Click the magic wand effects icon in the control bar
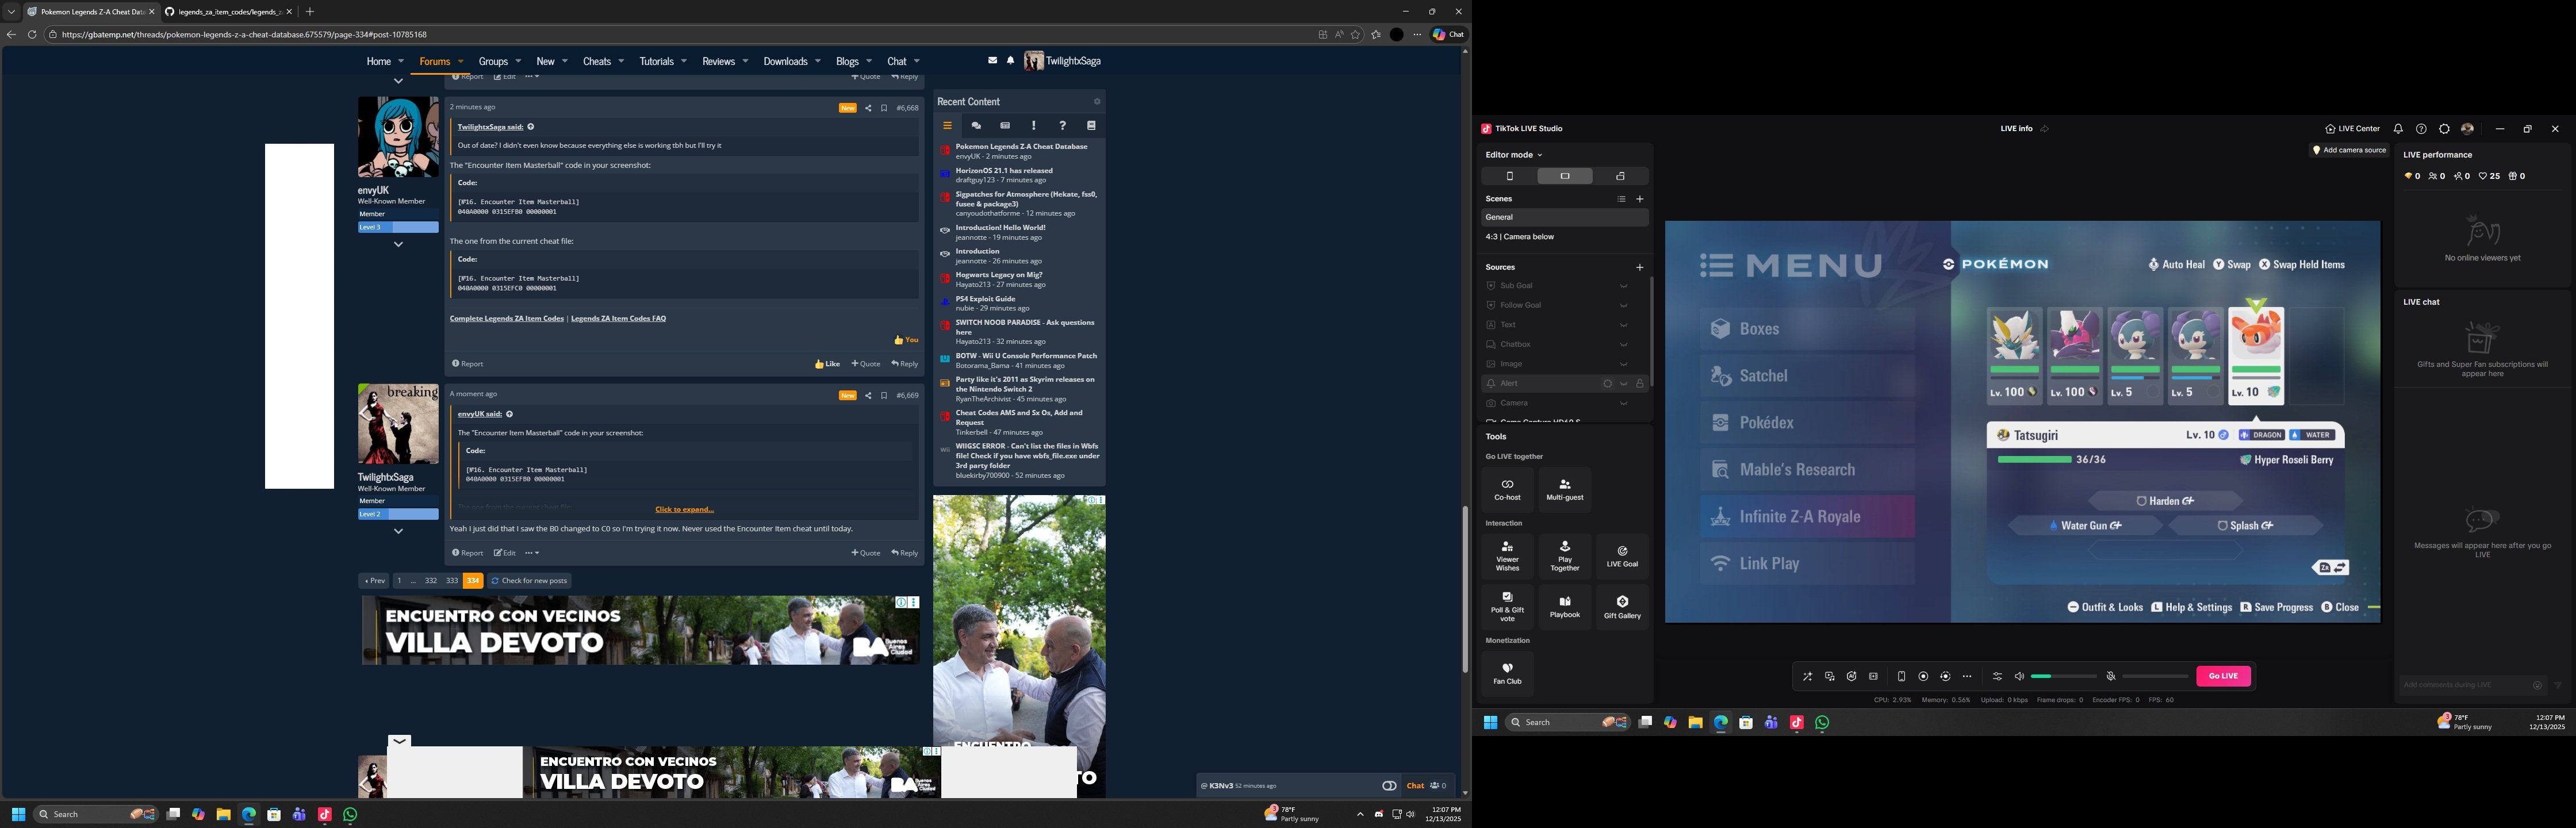 pos(1807,677)
